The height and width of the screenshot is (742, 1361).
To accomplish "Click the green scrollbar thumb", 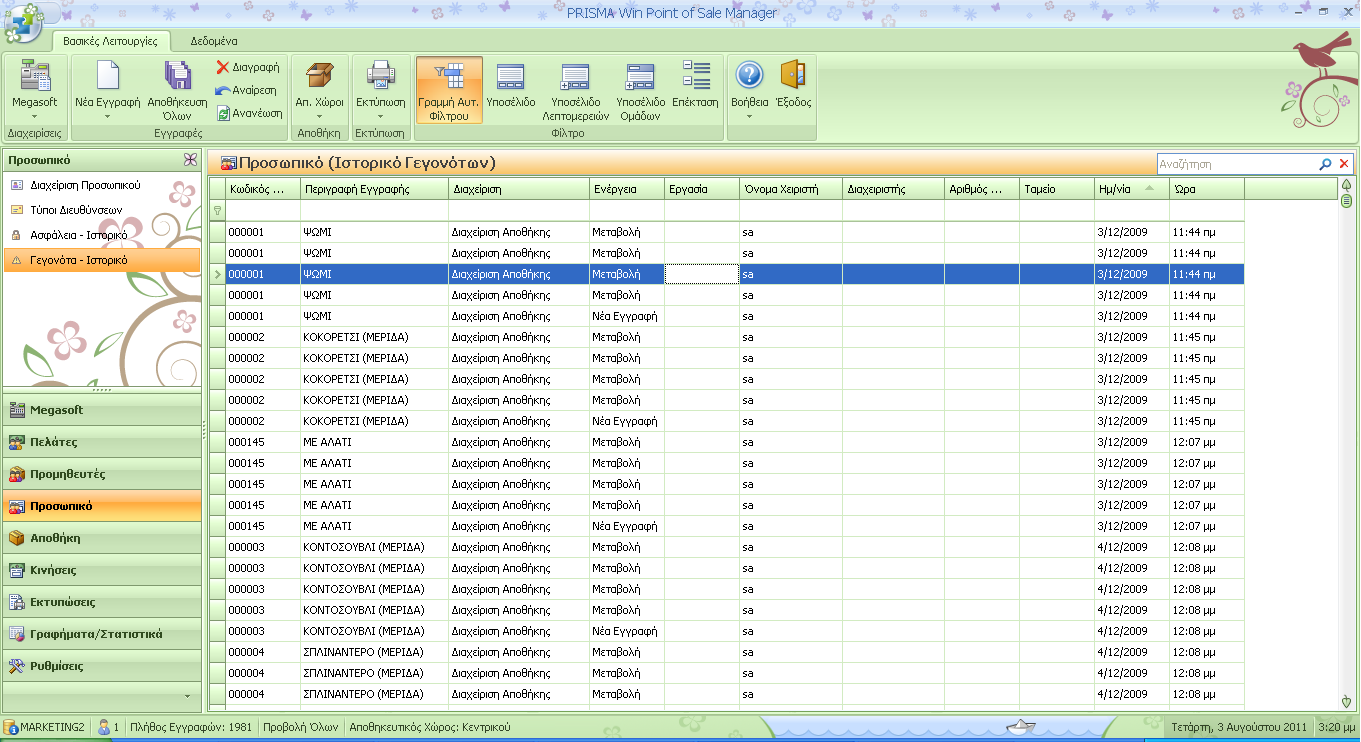I will [1346, 201].
